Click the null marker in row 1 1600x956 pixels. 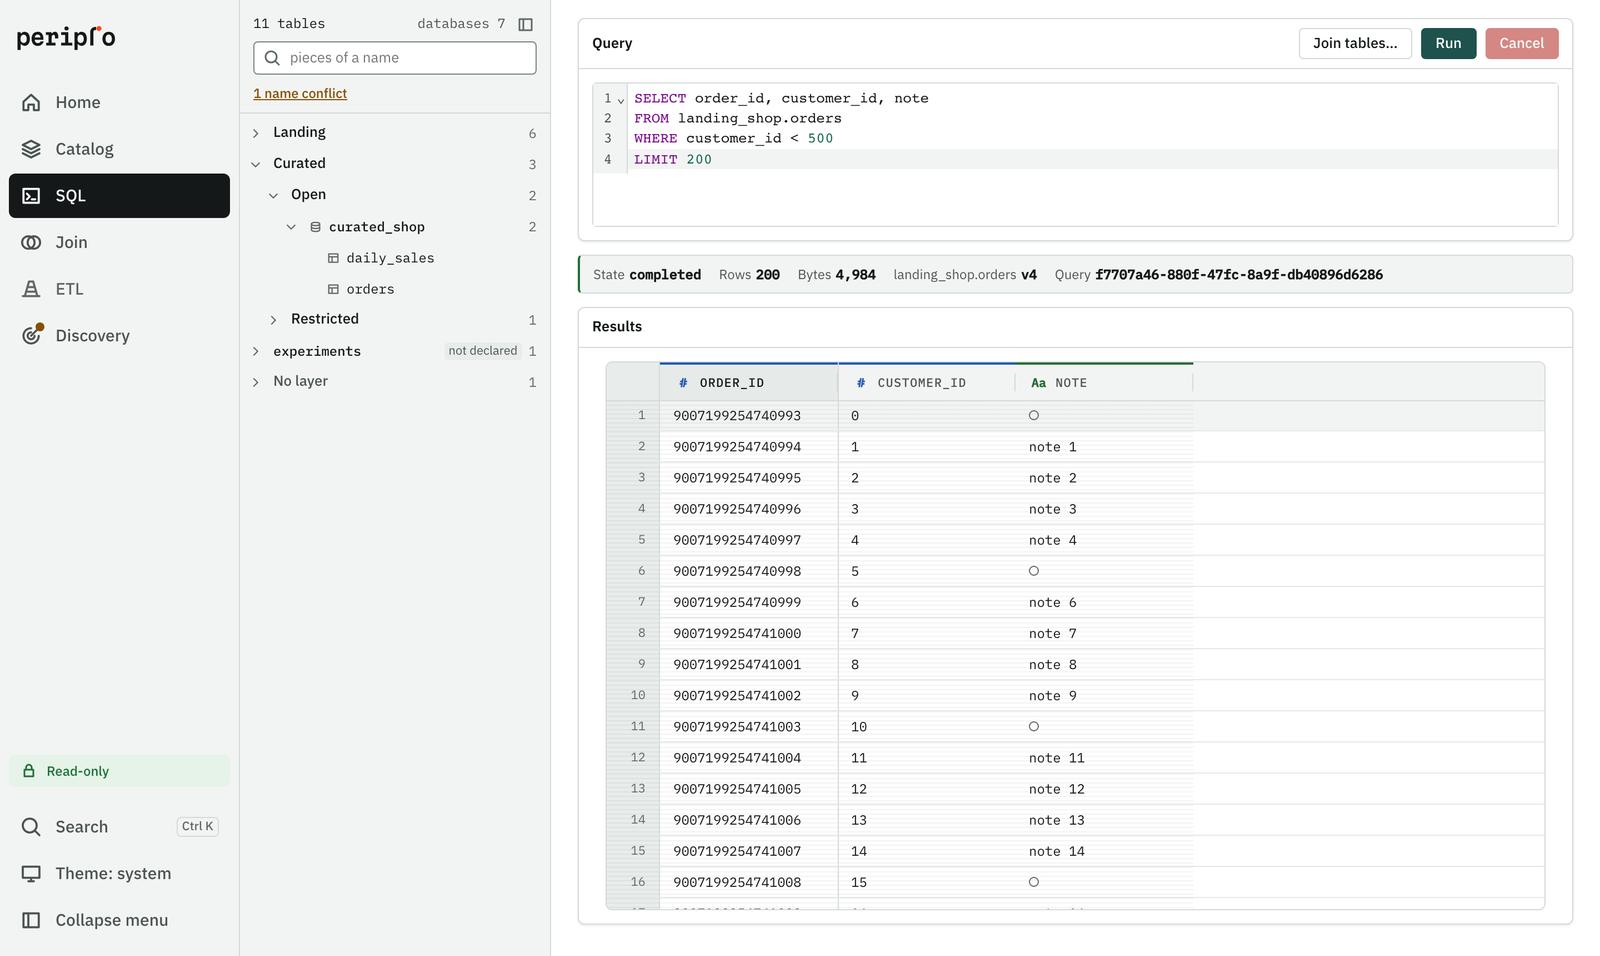1034,415
